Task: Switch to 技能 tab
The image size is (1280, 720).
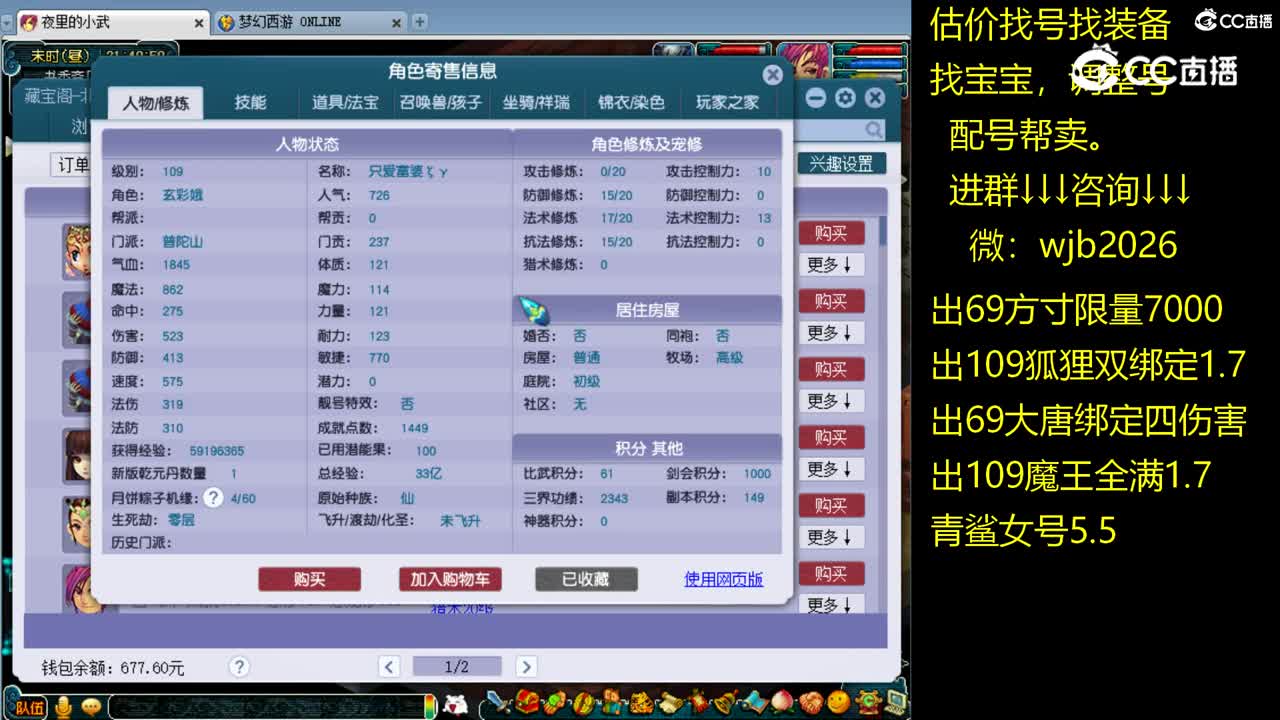Action: 250,102
